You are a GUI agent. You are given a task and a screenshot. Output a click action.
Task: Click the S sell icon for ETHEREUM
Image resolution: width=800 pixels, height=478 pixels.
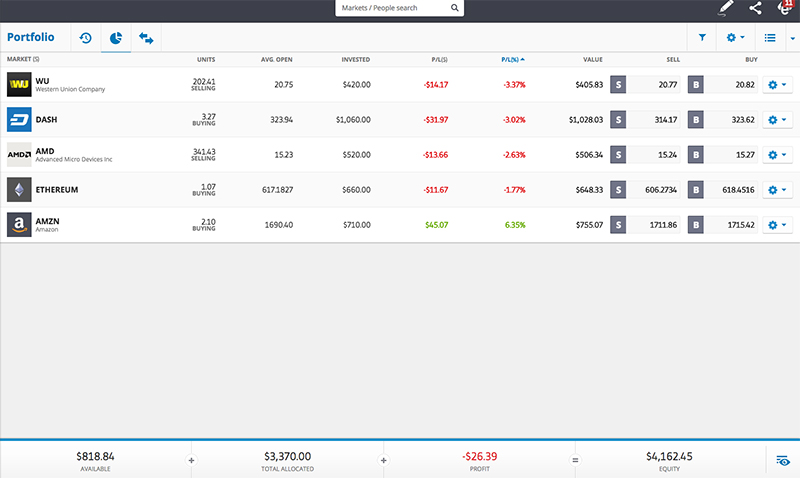(618, 190)
